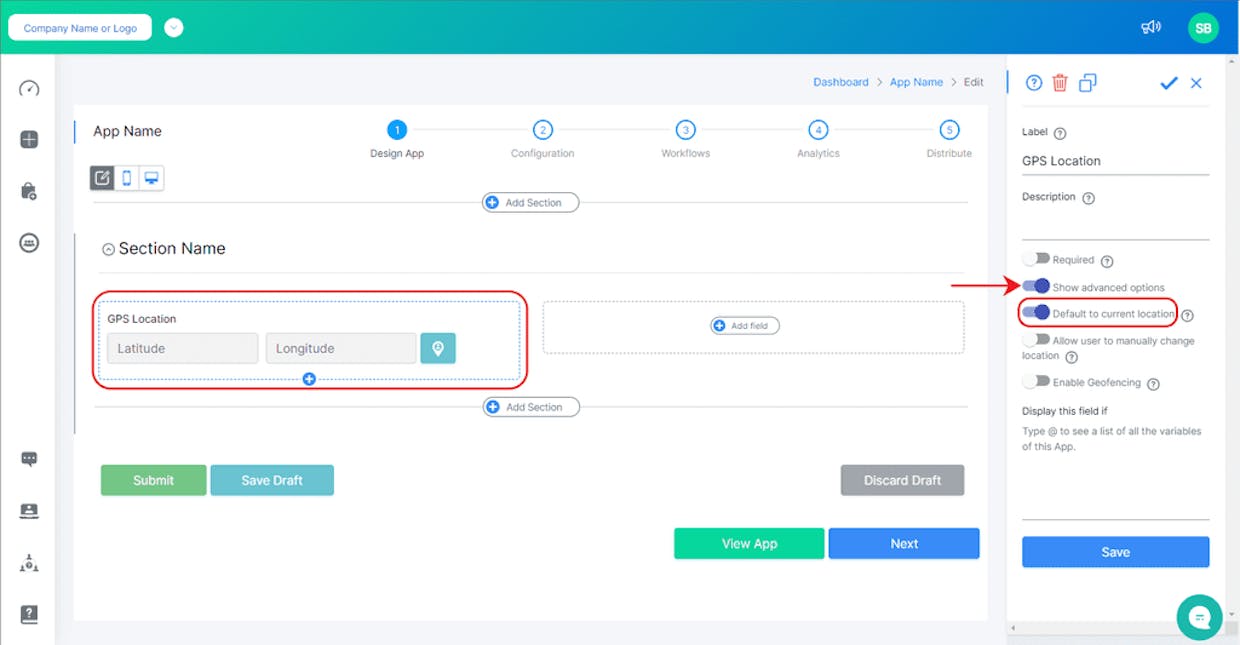Screen dimensions: 1240x645
Task: Click the View App button
Action: point(749,543)
